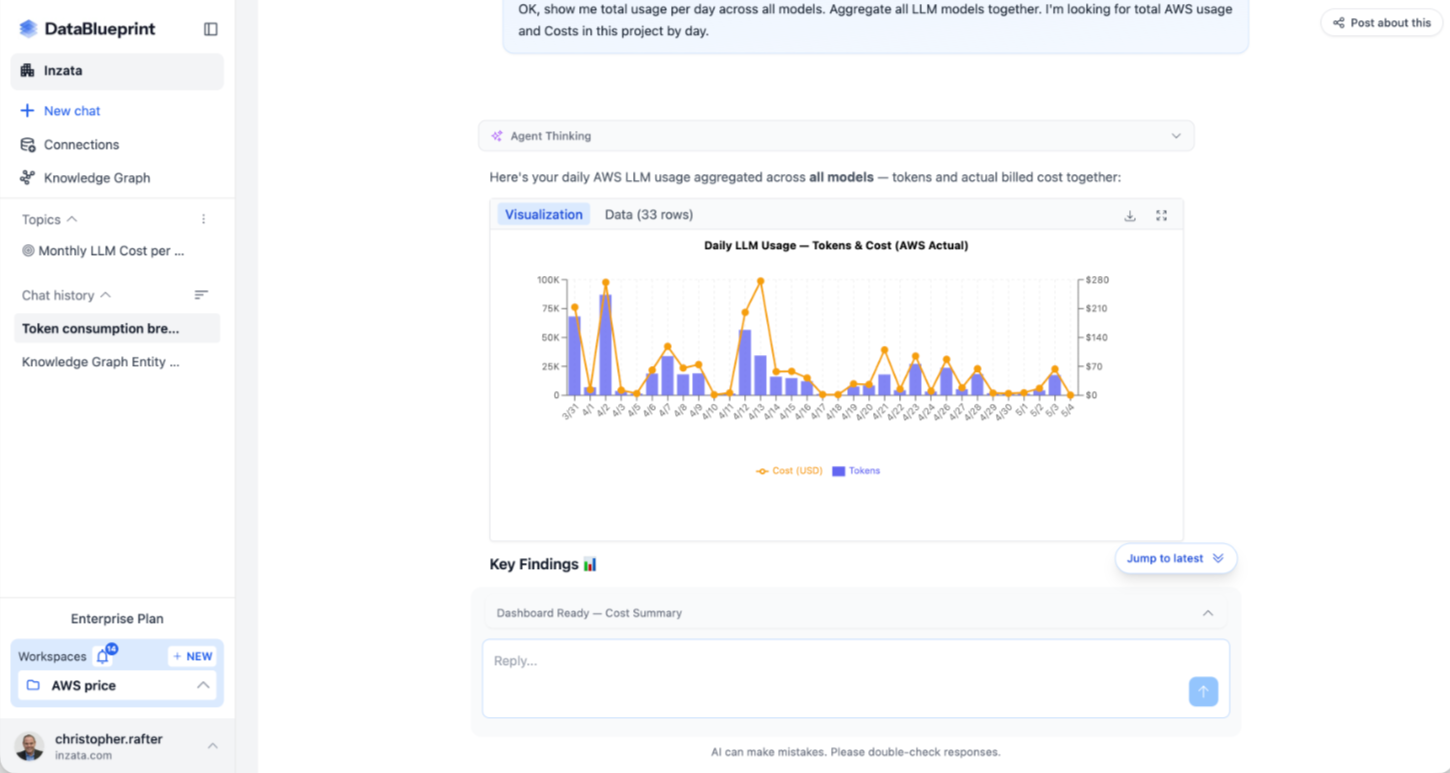The height and width of the screenshot is (773, 1450).
Task: Click the christopher.rafter profile avatar
Action: coord(30,746)
